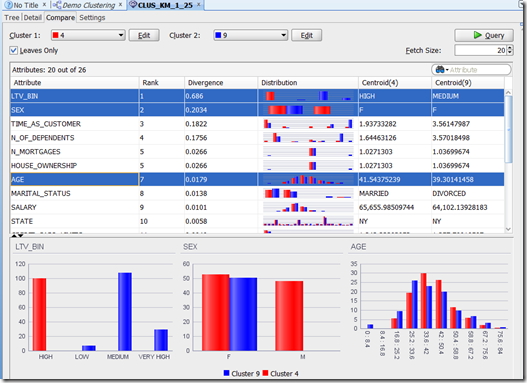Click the 0.686 divergence value
The width and height of the screenshot is (527, 383).
[x=194, y=96]
